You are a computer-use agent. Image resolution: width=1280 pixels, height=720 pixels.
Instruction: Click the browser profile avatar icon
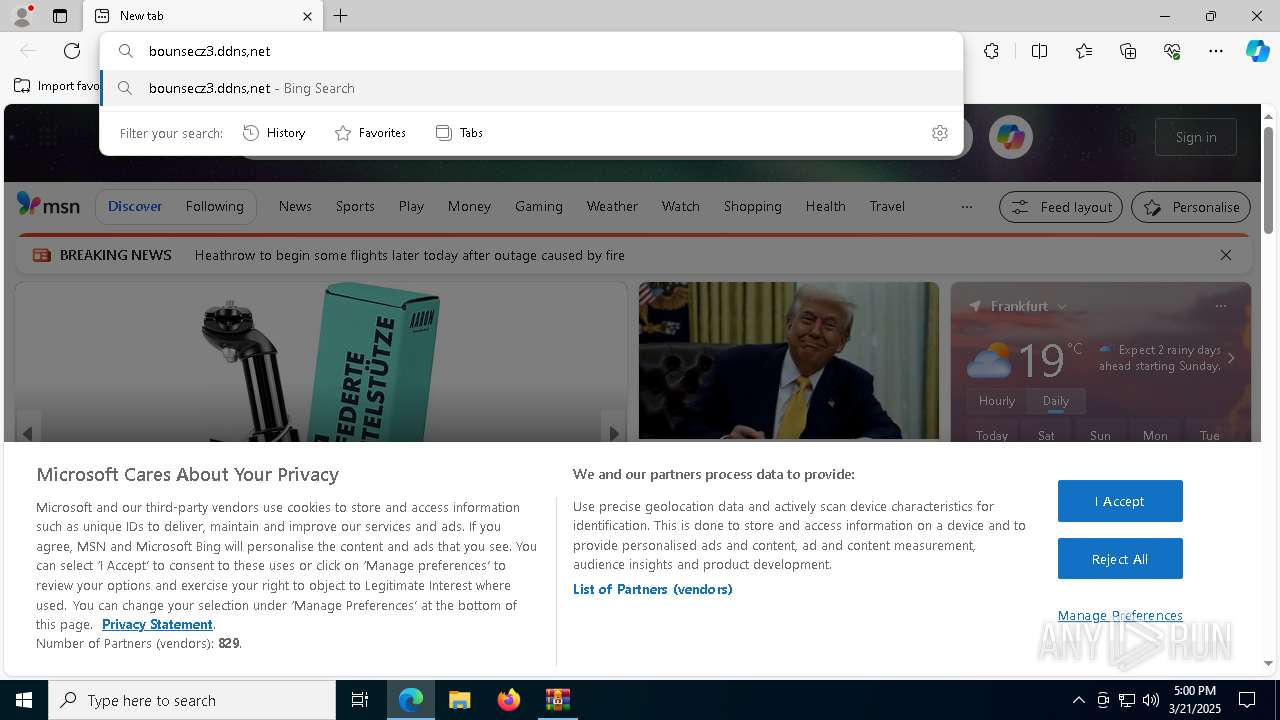coord(22,16)
